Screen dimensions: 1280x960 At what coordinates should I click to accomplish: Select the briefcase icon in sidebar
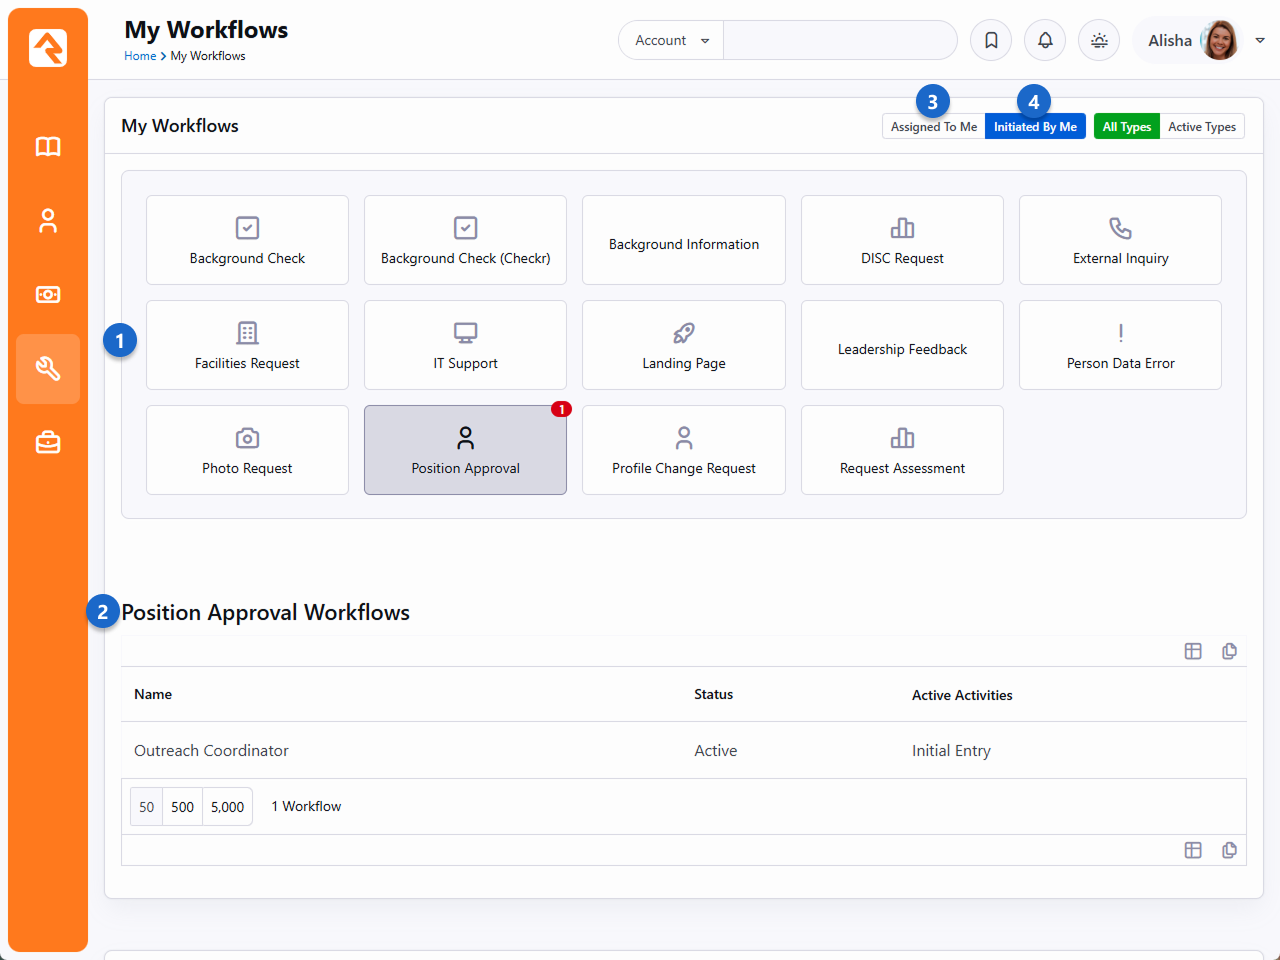coord(48,443)
